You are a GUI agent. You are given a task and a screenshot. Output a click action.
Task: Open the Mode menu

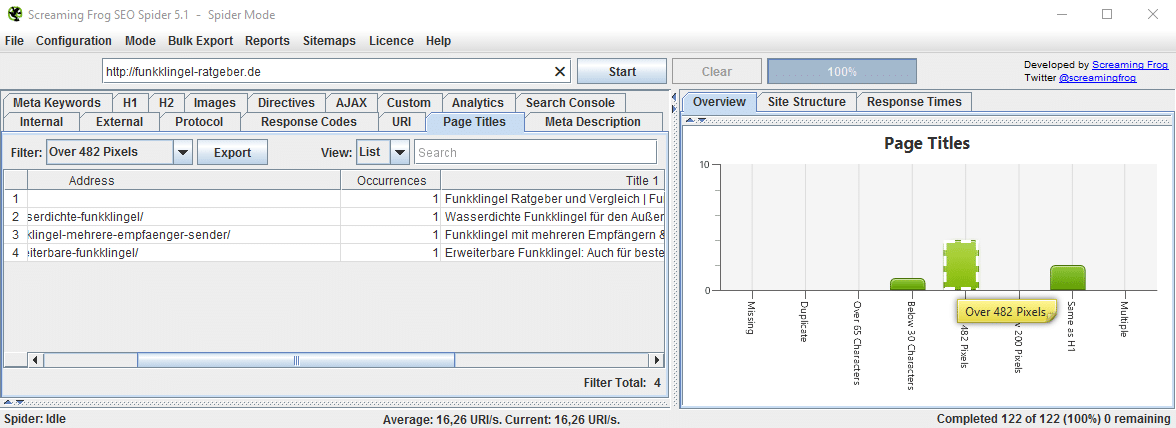point(140,41)
